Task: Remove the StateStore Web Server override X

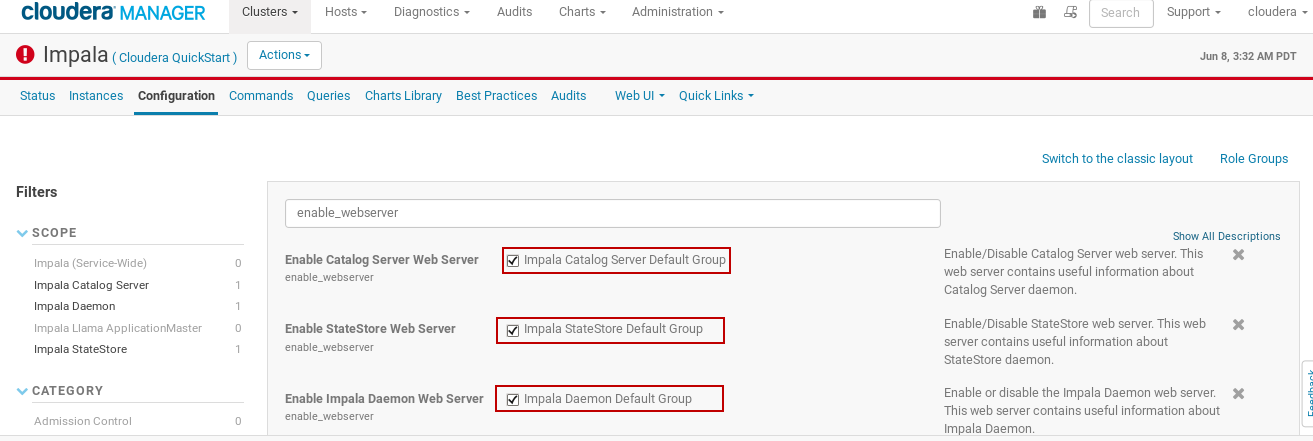Action: 1238,325
